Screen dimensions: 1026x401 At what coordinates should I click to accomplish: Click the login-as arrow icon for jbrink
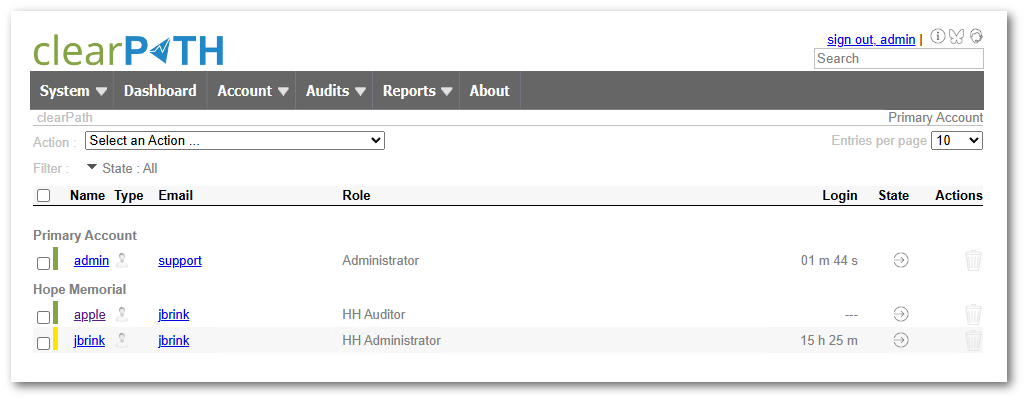(901, 340)
